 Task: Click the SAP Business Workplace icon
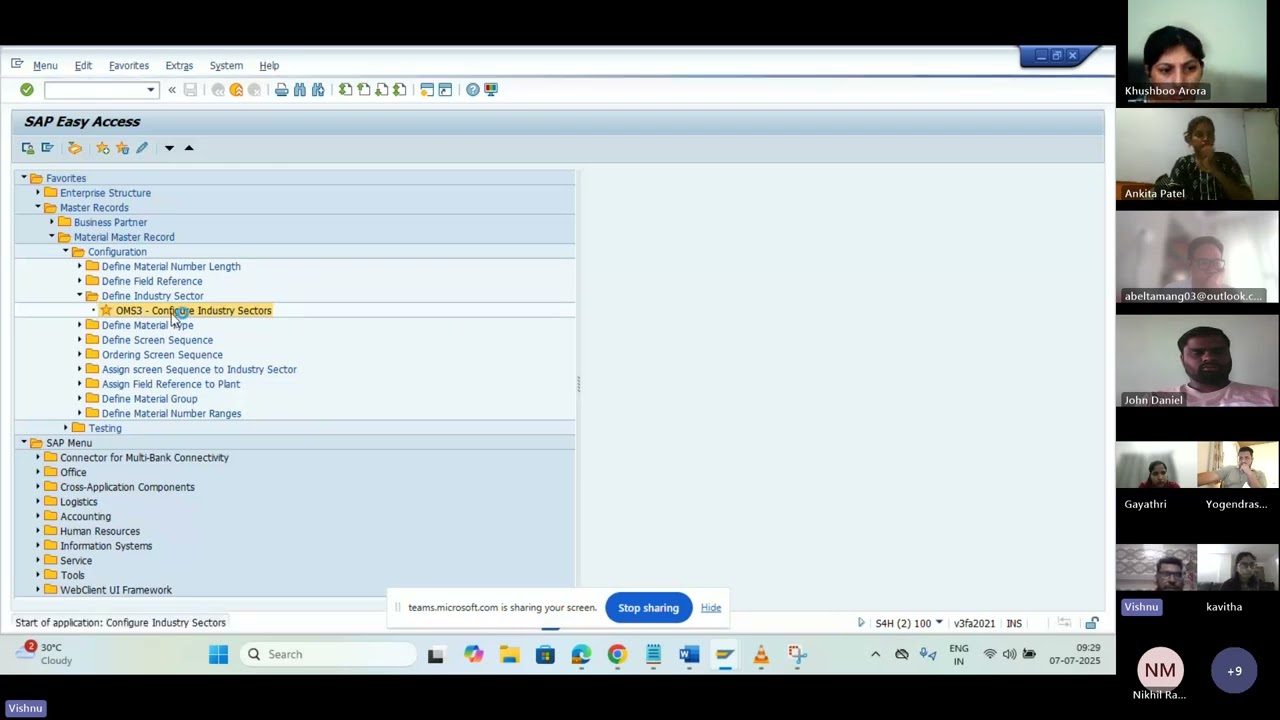(75, 148)
